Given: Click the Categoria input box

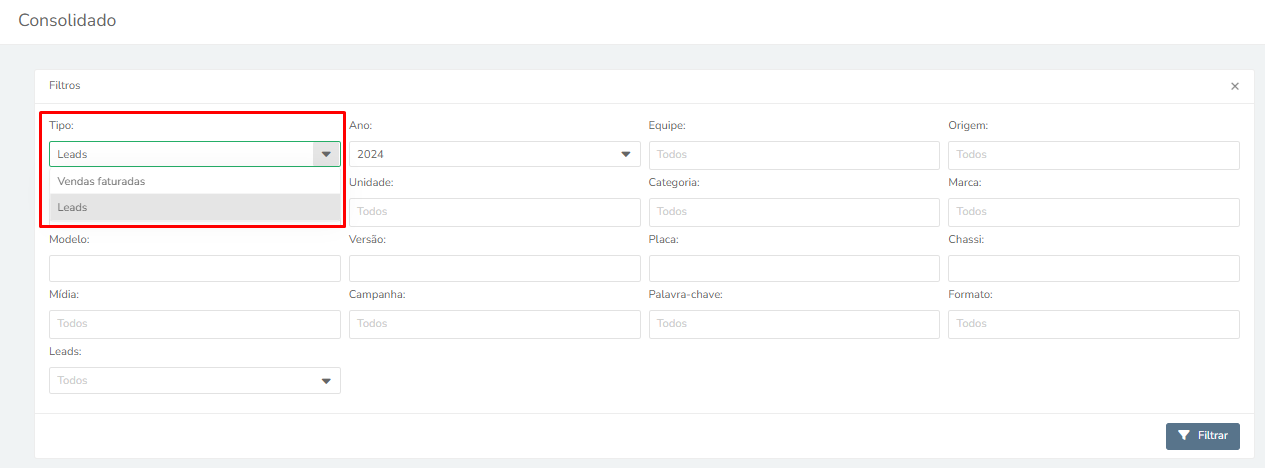Looking at the screenshot, I should tap(794, 212).
